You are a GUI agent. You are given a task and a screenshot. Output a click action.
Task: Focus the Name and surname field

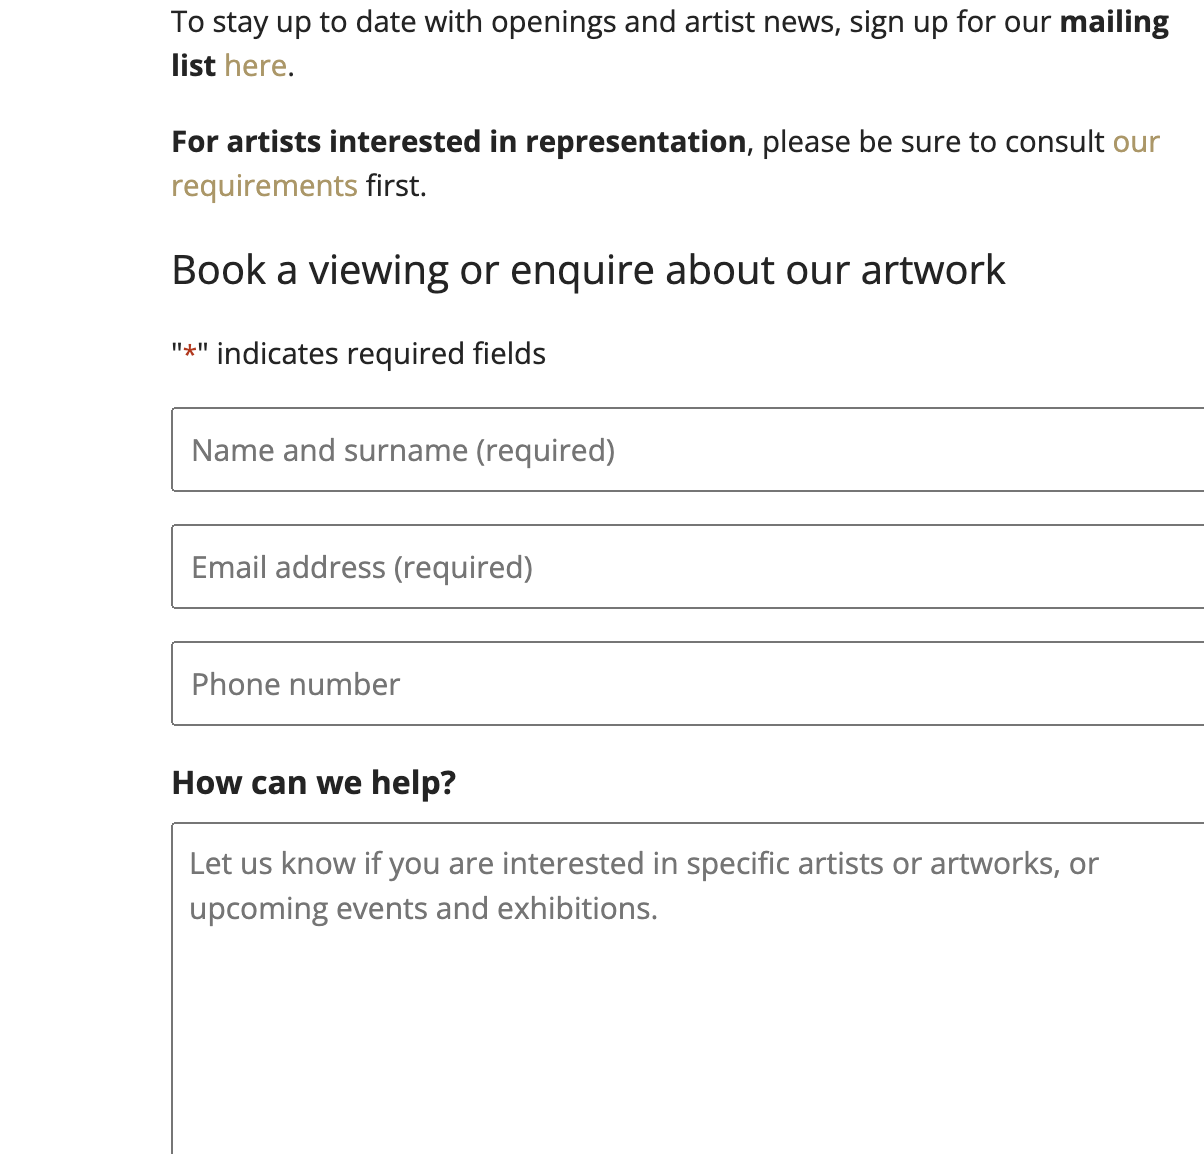coord(687,450)
